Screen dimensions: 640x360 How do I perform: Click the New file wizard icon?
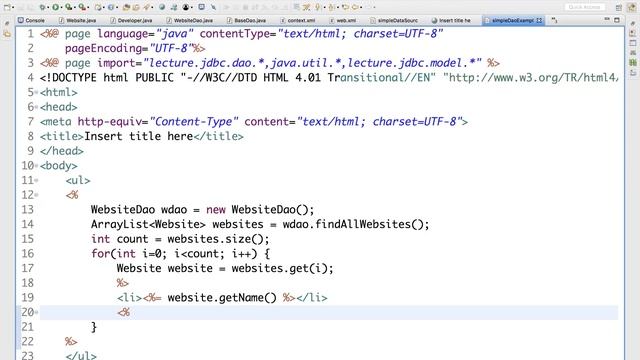pos(7,7)
